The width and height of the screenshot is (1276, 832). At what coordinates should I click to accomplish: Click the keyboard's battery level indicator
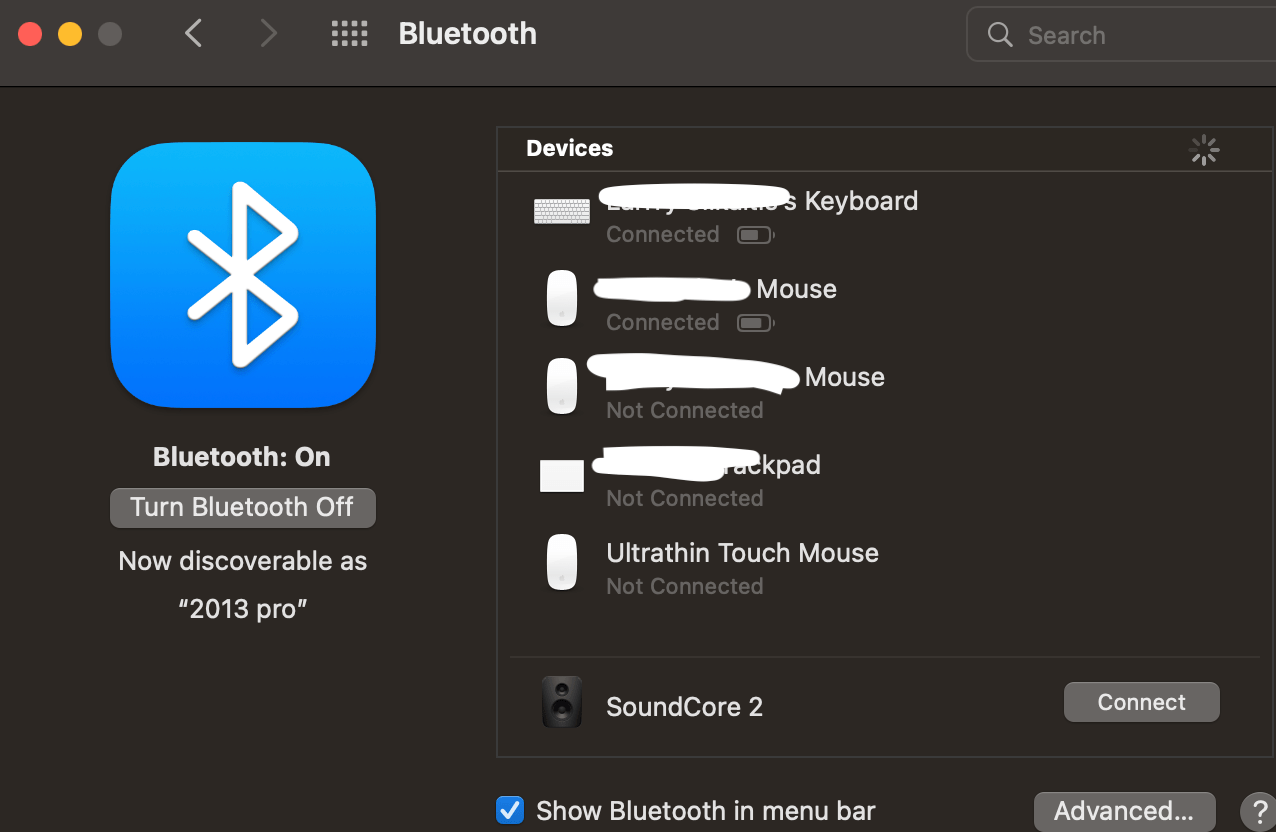tap(755, 234)
